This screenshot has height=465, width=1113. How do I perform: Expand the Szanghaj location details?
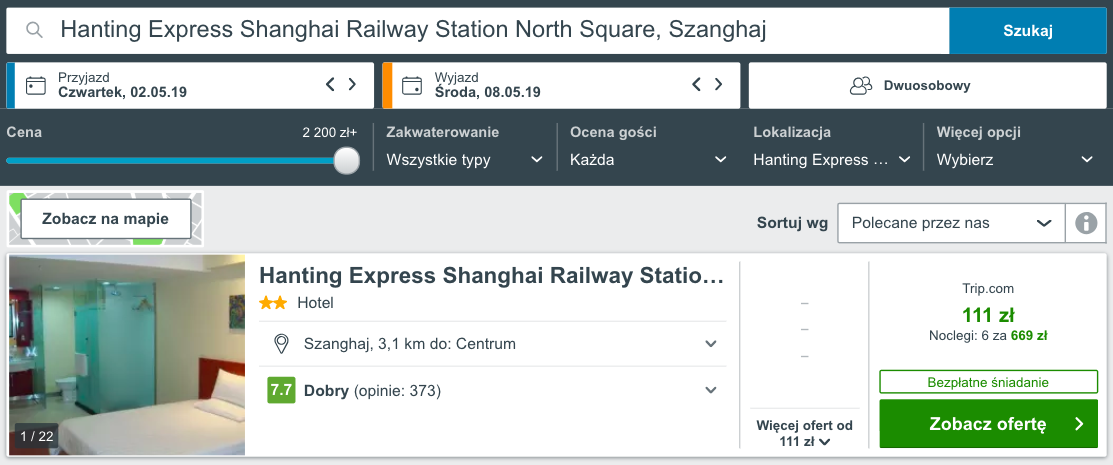coord(711,344)
